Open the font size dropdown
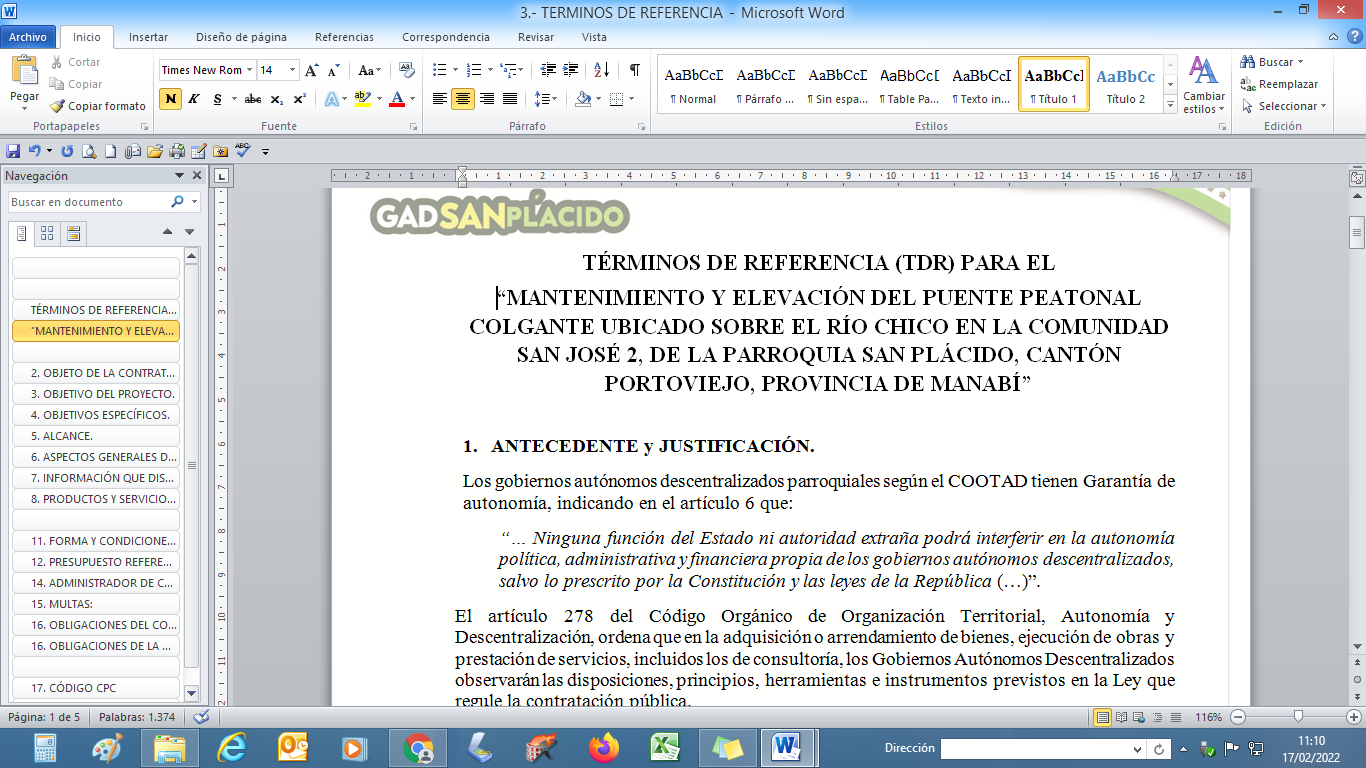Viewport: 1366px width, 768px height. point(292,70)
